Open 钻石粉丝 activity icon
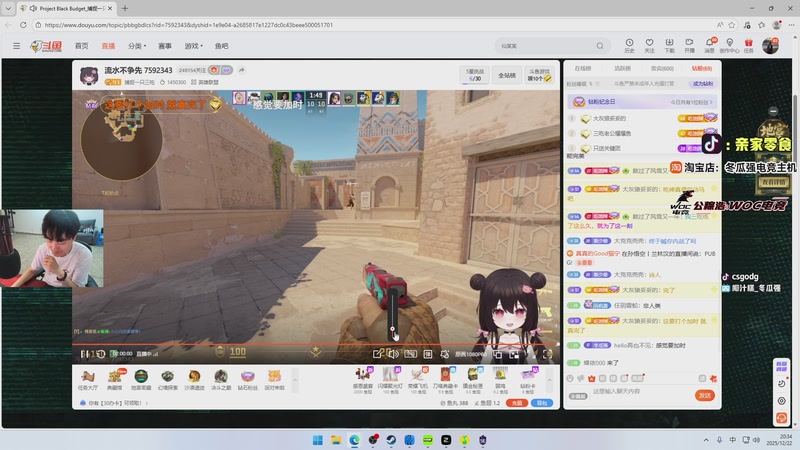Viewport: 800px width, 450px height. (x=247, y=380)
